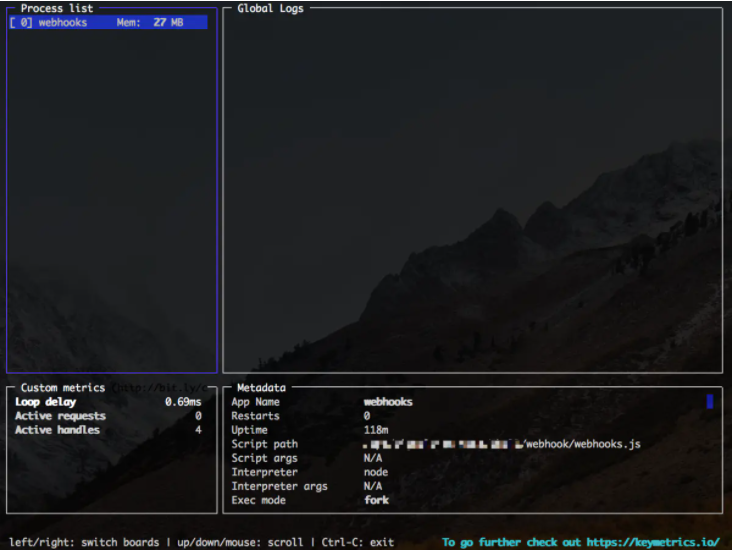733x551 pixels.
Task: Click the 118m uptime value
Action: pos(376,430)
